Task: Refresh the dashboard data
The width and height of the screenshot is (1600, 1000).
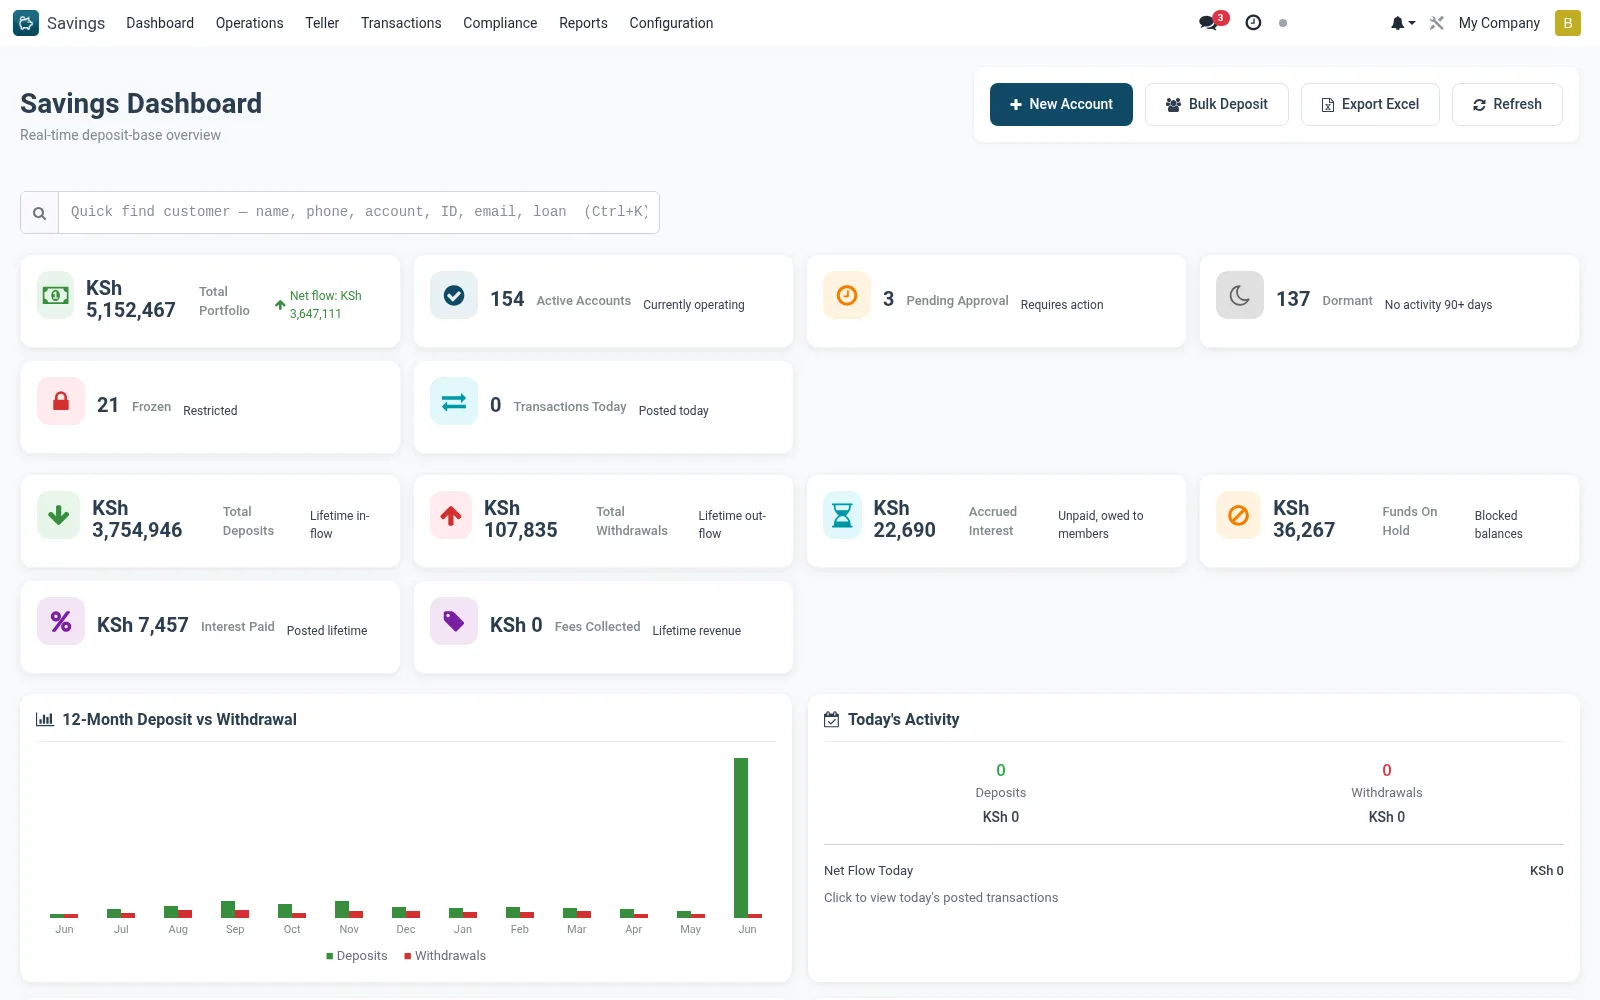Action: click(x=1507, y=104)
